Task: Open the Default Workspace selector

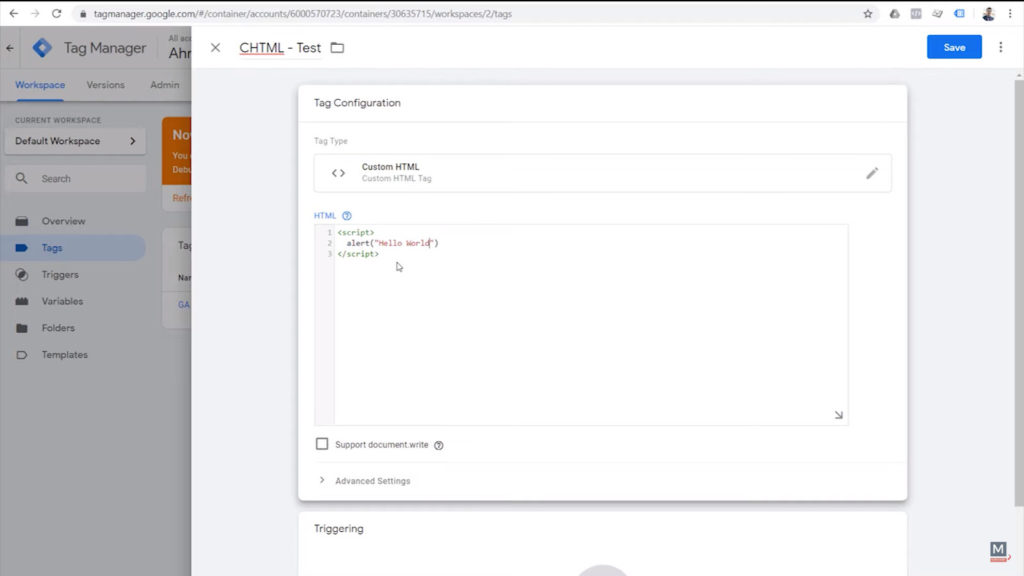Action: pyautogui.click(x=75, y=141)
